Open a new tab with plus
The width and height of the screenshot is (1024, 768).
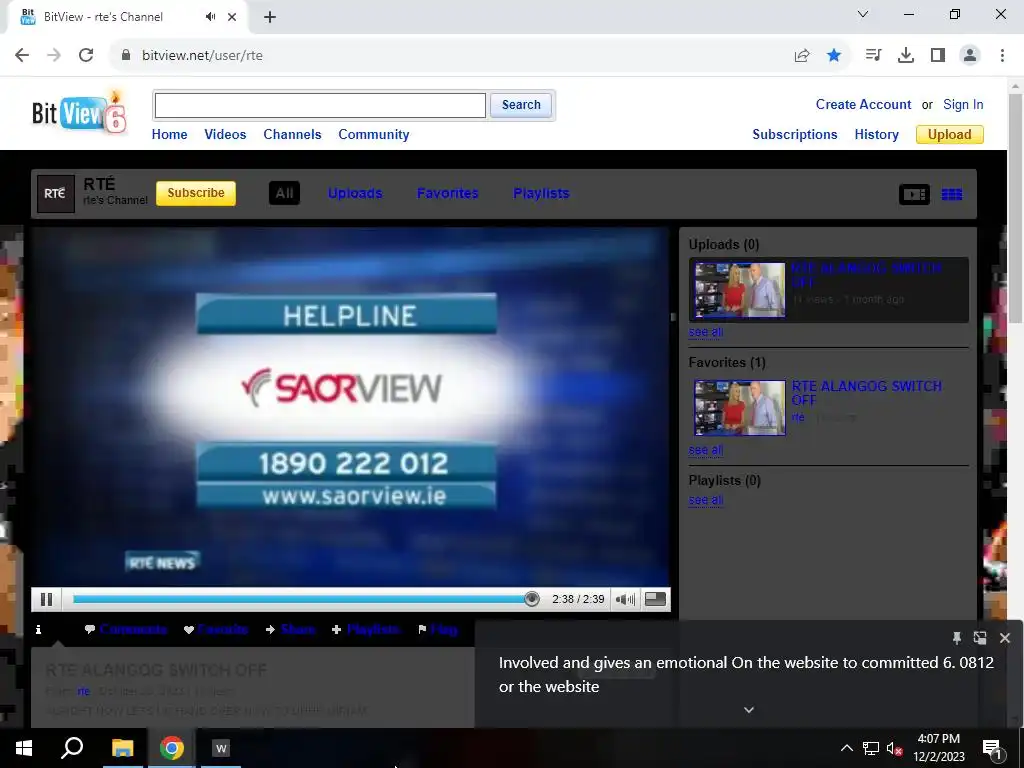tap(270, 18)
